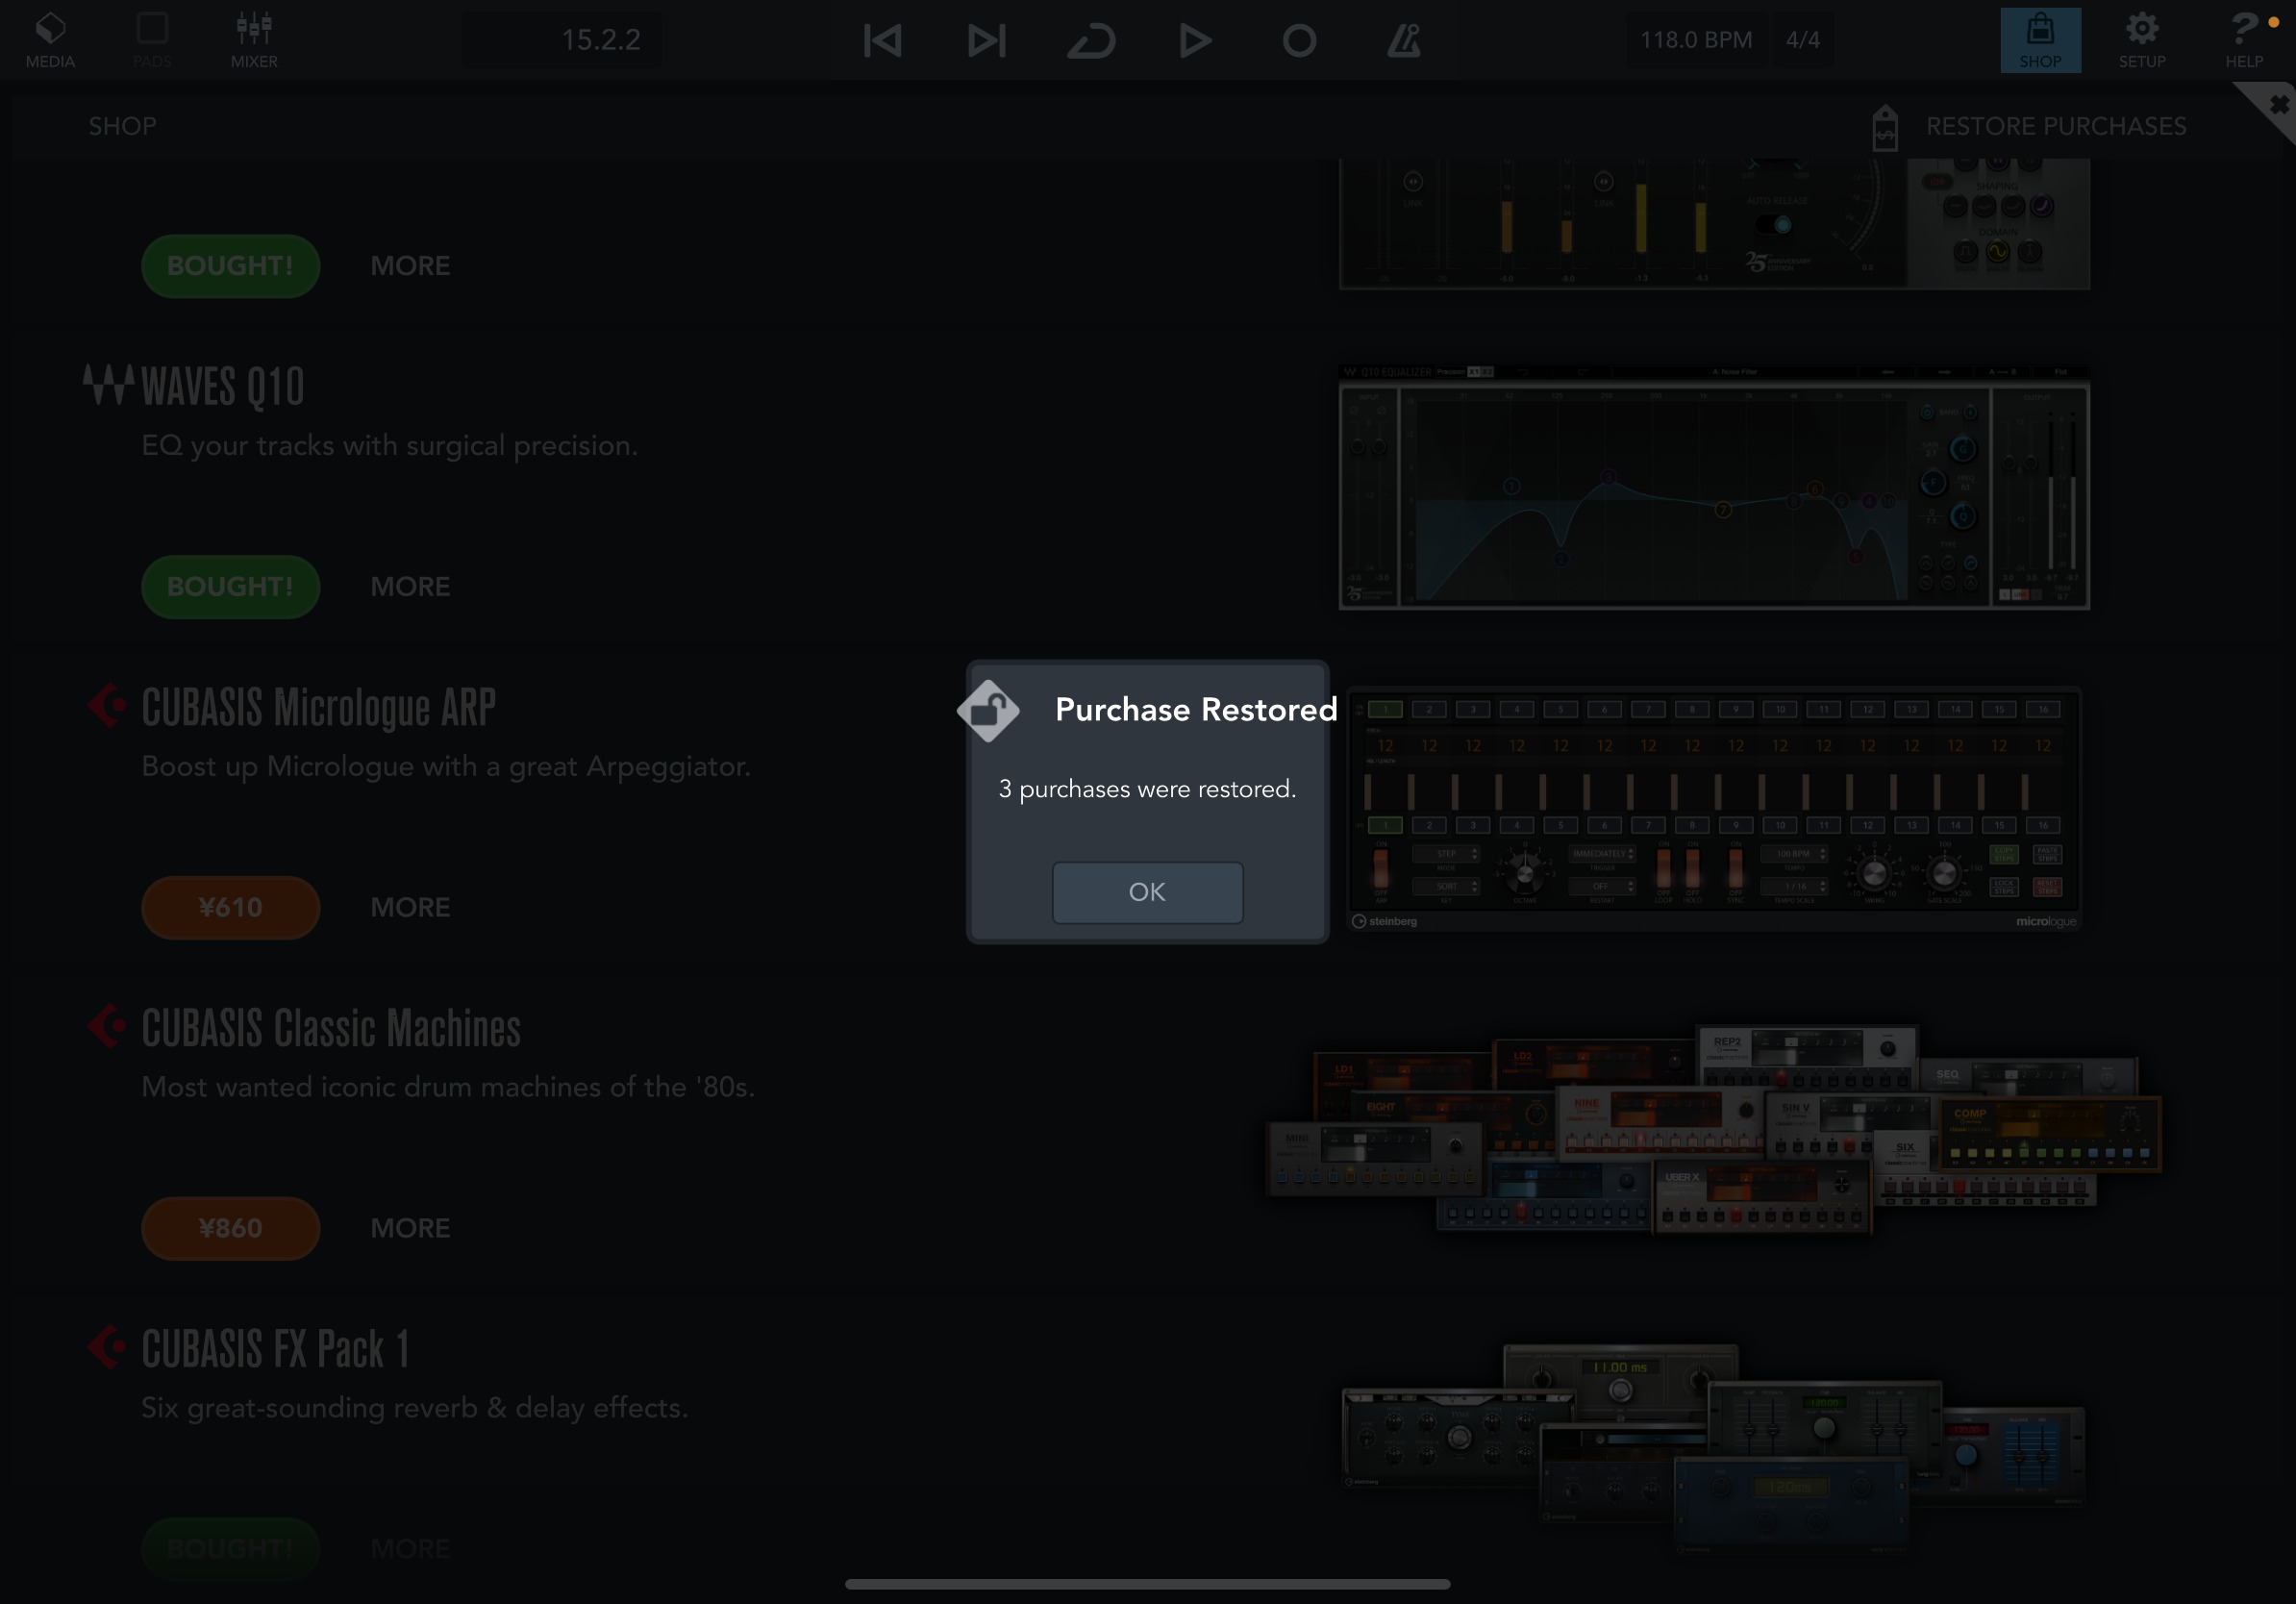Image resolution: width=2296 pixels, height=1604 pixels.
Task: Open the Setup gear settings
Action: click(x=2142, y=40)
